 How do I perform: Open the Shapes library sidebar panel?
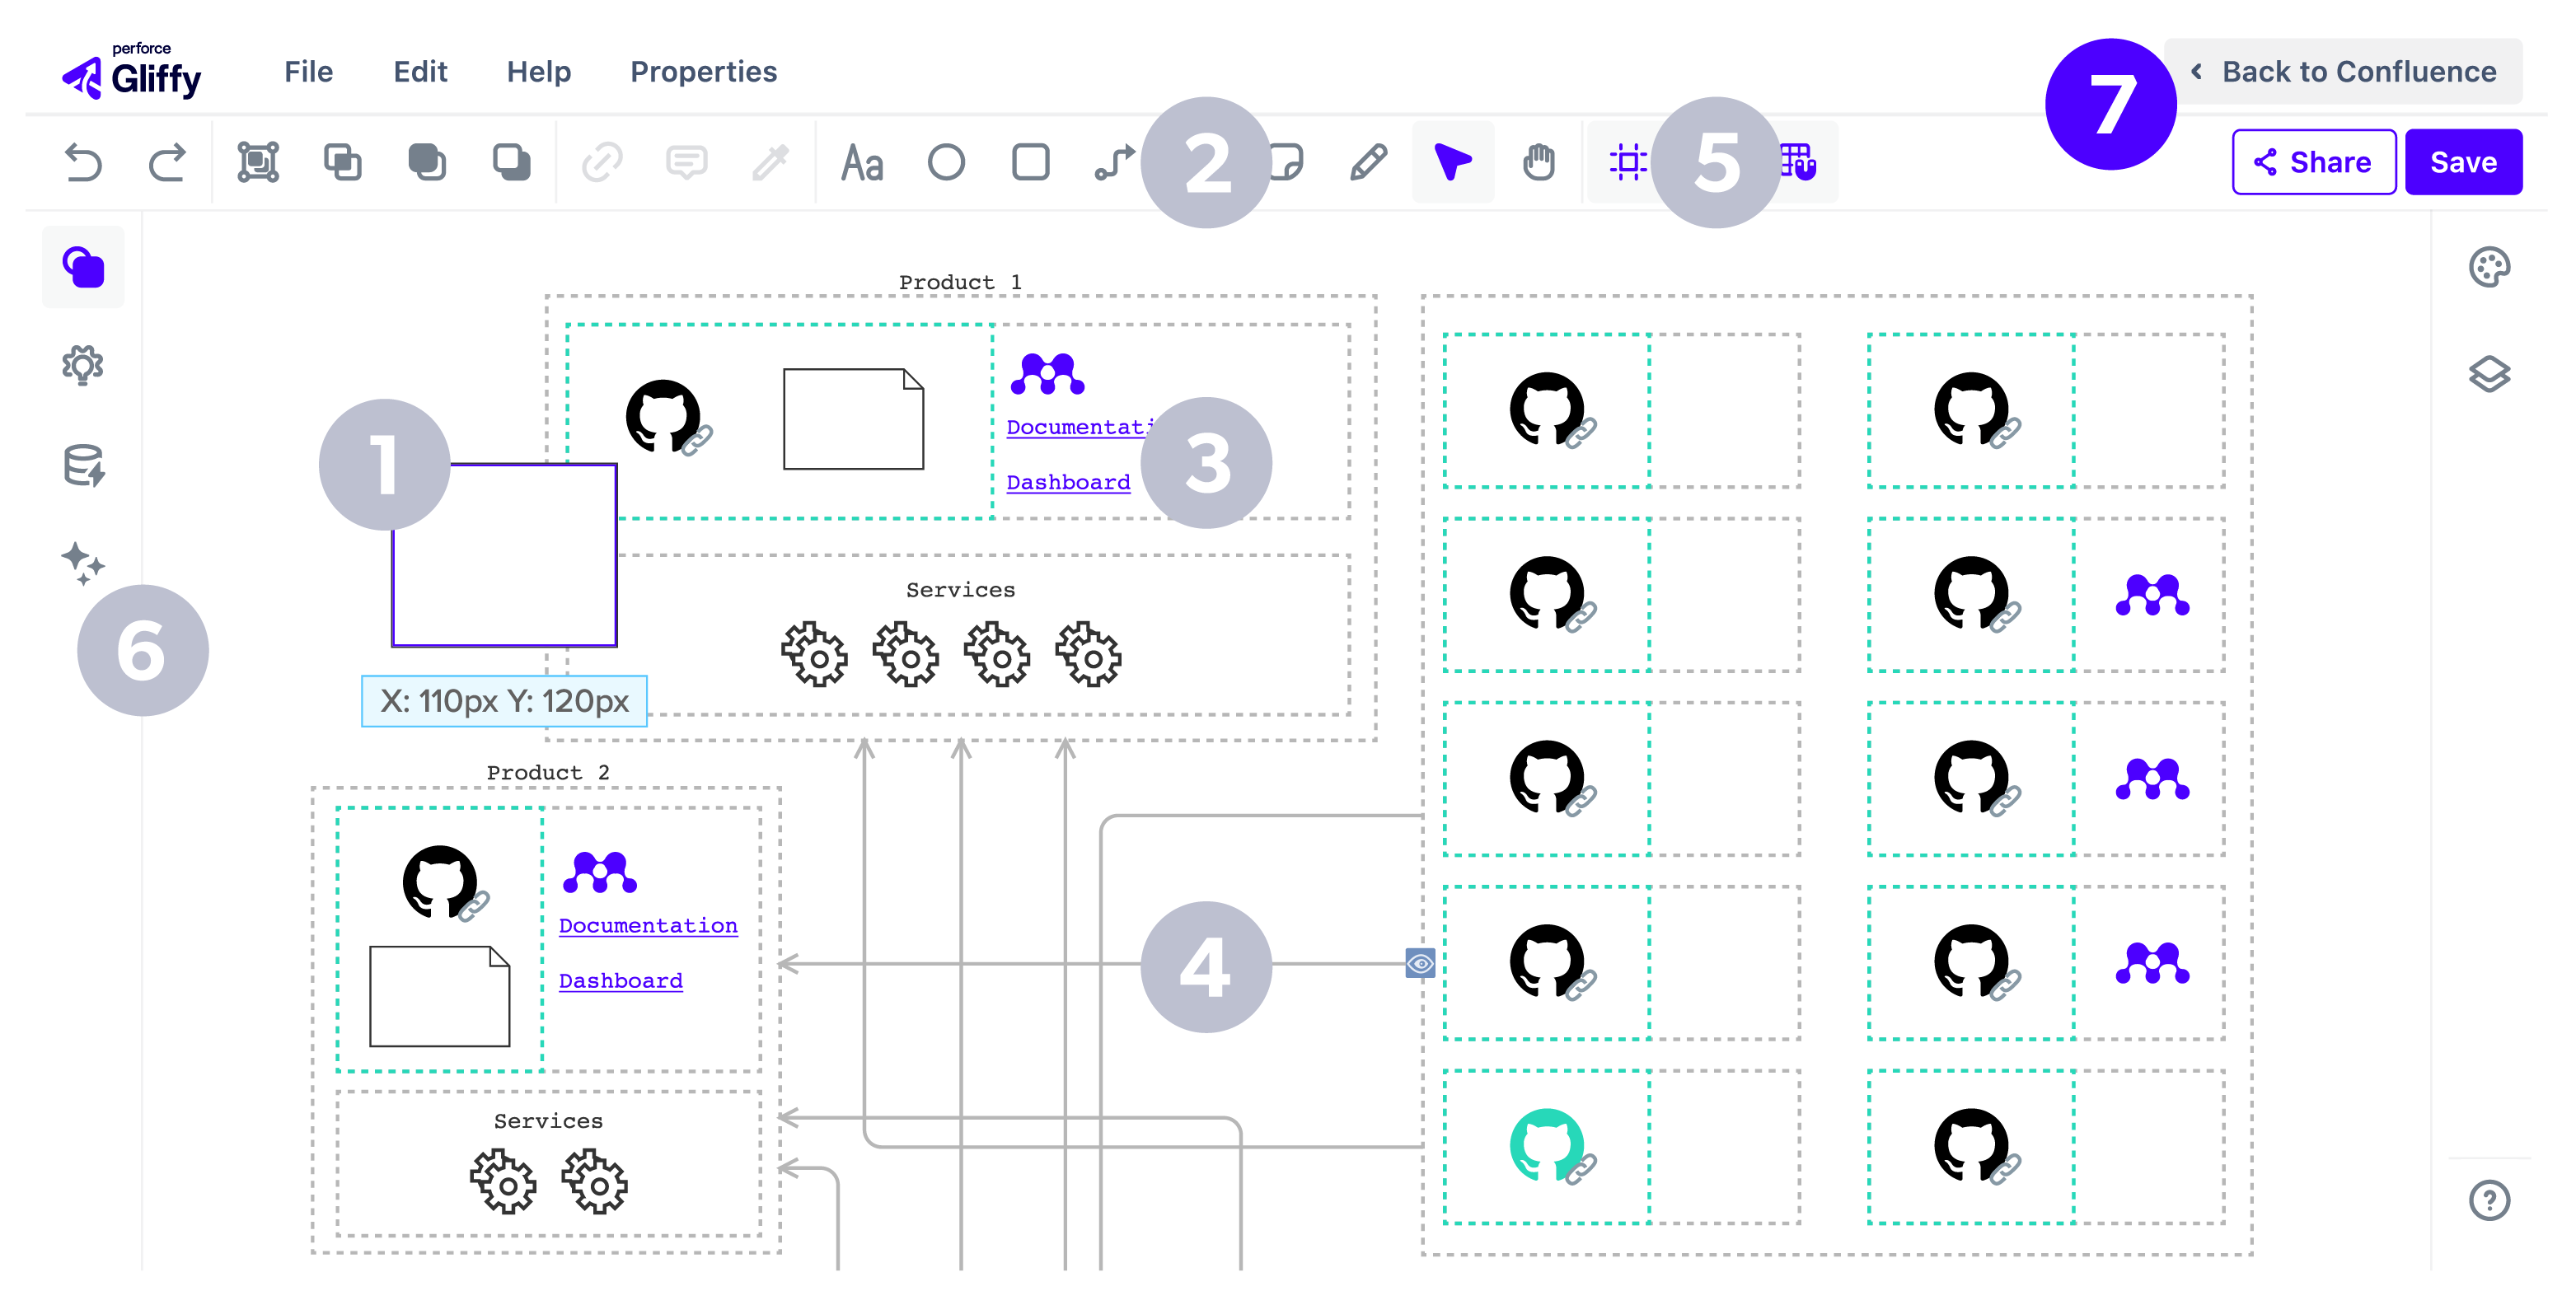pyautogui.click(x=83, y=267)
